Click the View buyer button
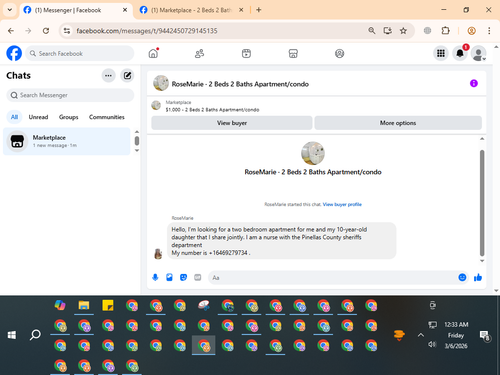The width and height of the screenshot is (500, 375). pyautogui.click(x=232, y=123)
